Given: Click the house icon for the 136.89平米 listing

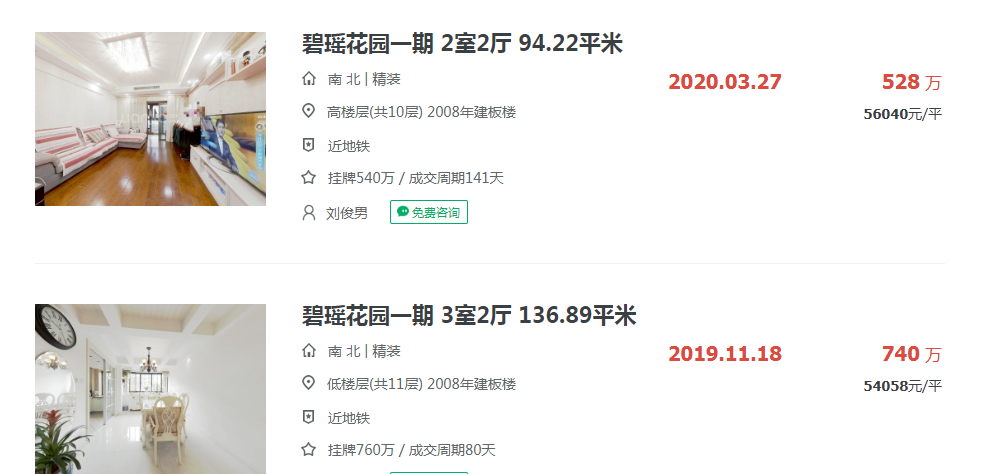Looking at the screenshot, I should pos(309,351).
